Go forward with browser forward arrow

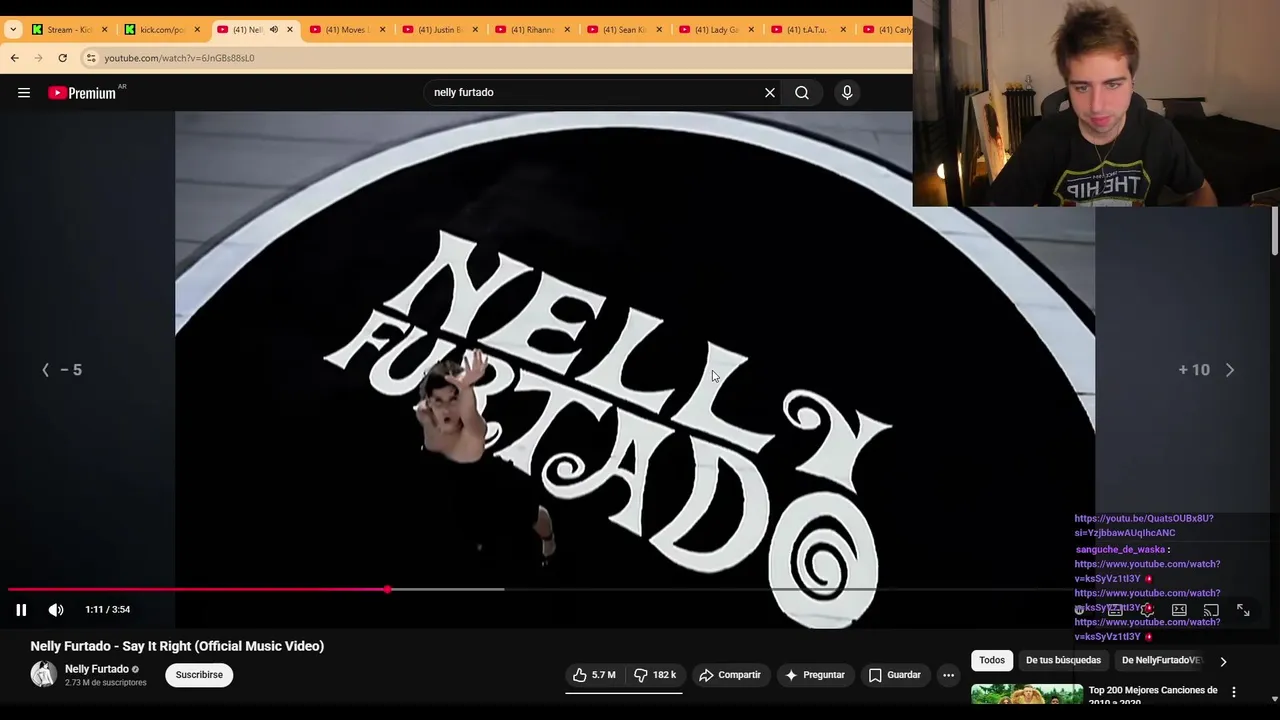click(x=39, y=58)
